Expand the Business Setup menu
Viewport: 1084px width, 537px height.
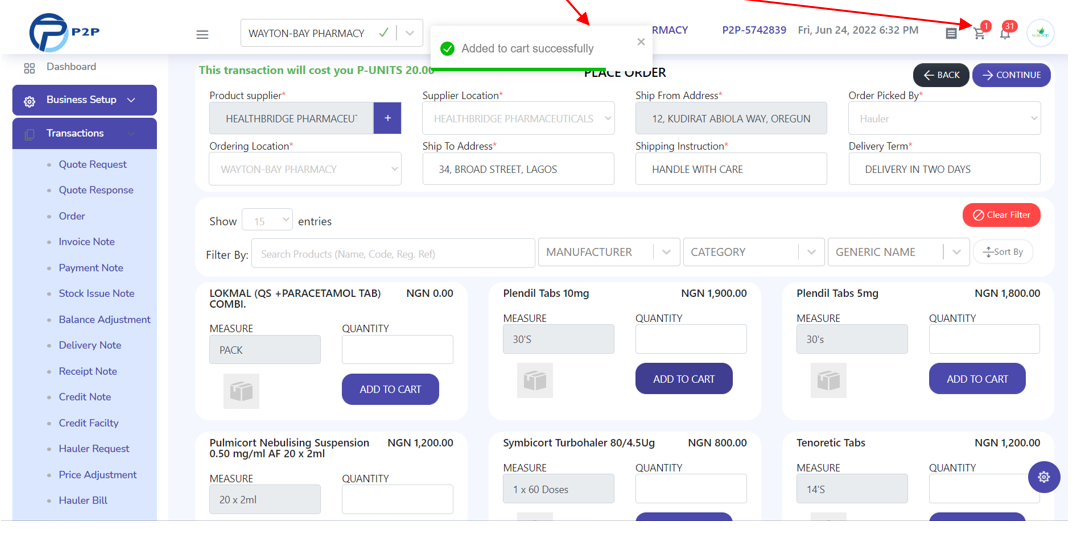tap(84, 100)
